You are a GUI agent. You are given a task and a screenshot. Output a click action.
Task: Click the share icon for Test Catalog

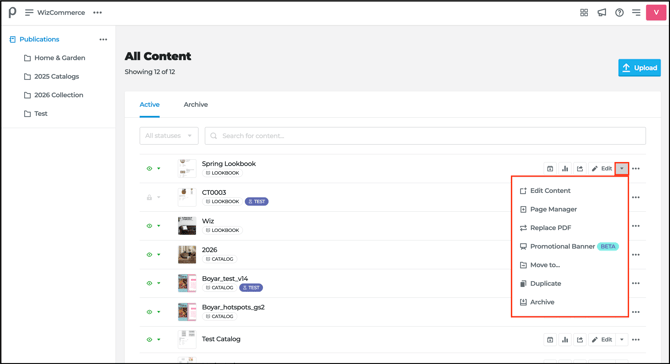coord(580,340)
